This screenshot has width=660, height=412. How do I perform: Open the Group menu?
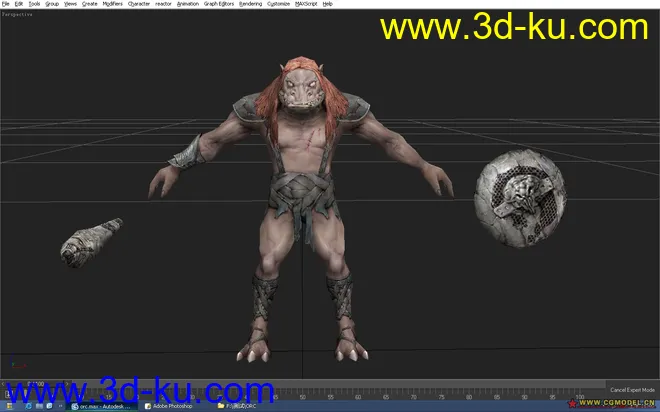click(52, 4)
